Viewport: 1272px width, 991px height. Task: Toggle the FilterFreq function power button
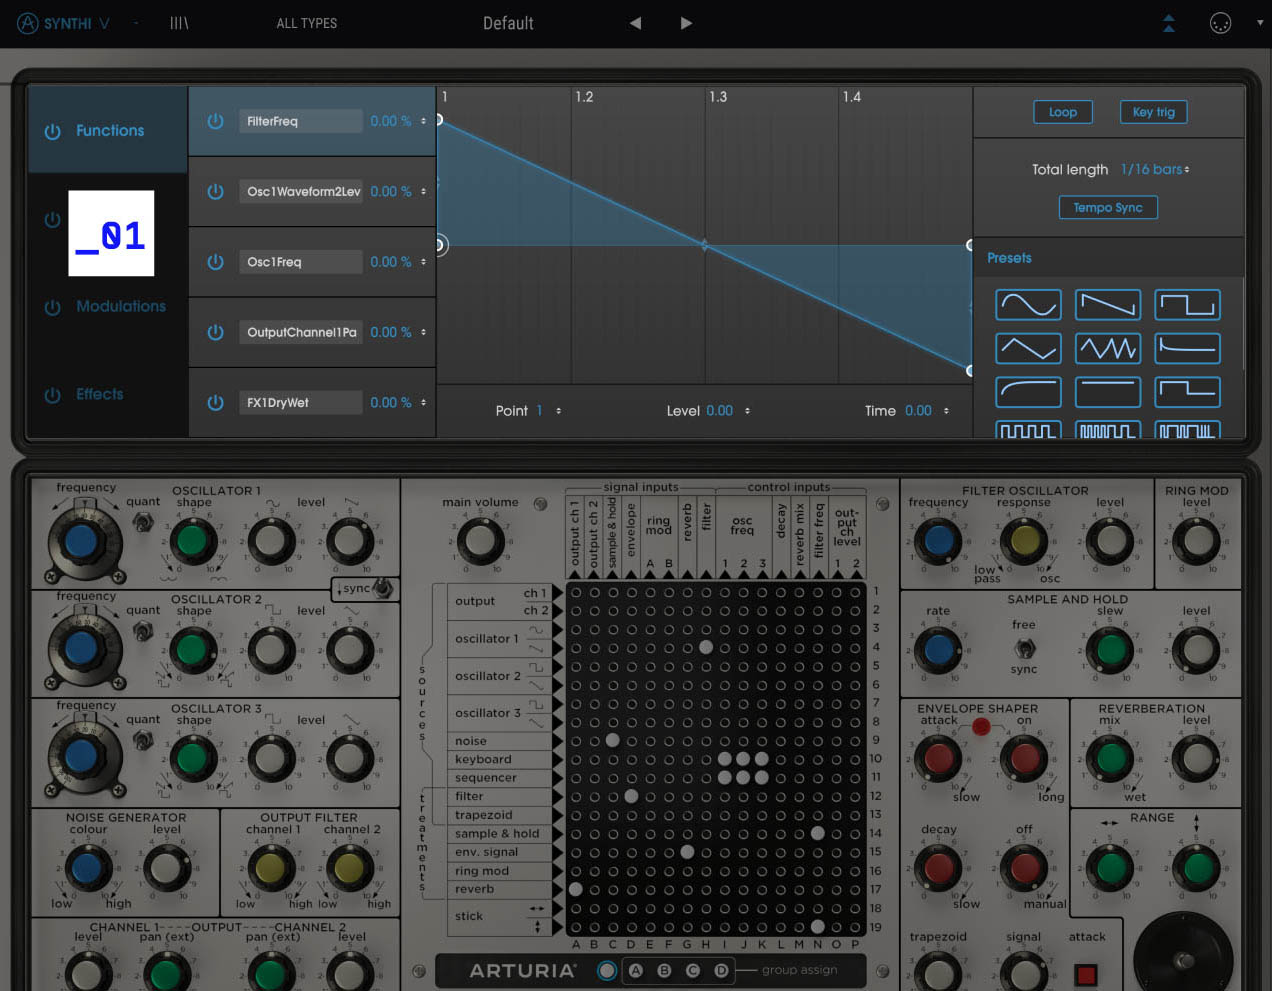pyautogui.click(x=215, y=121)
